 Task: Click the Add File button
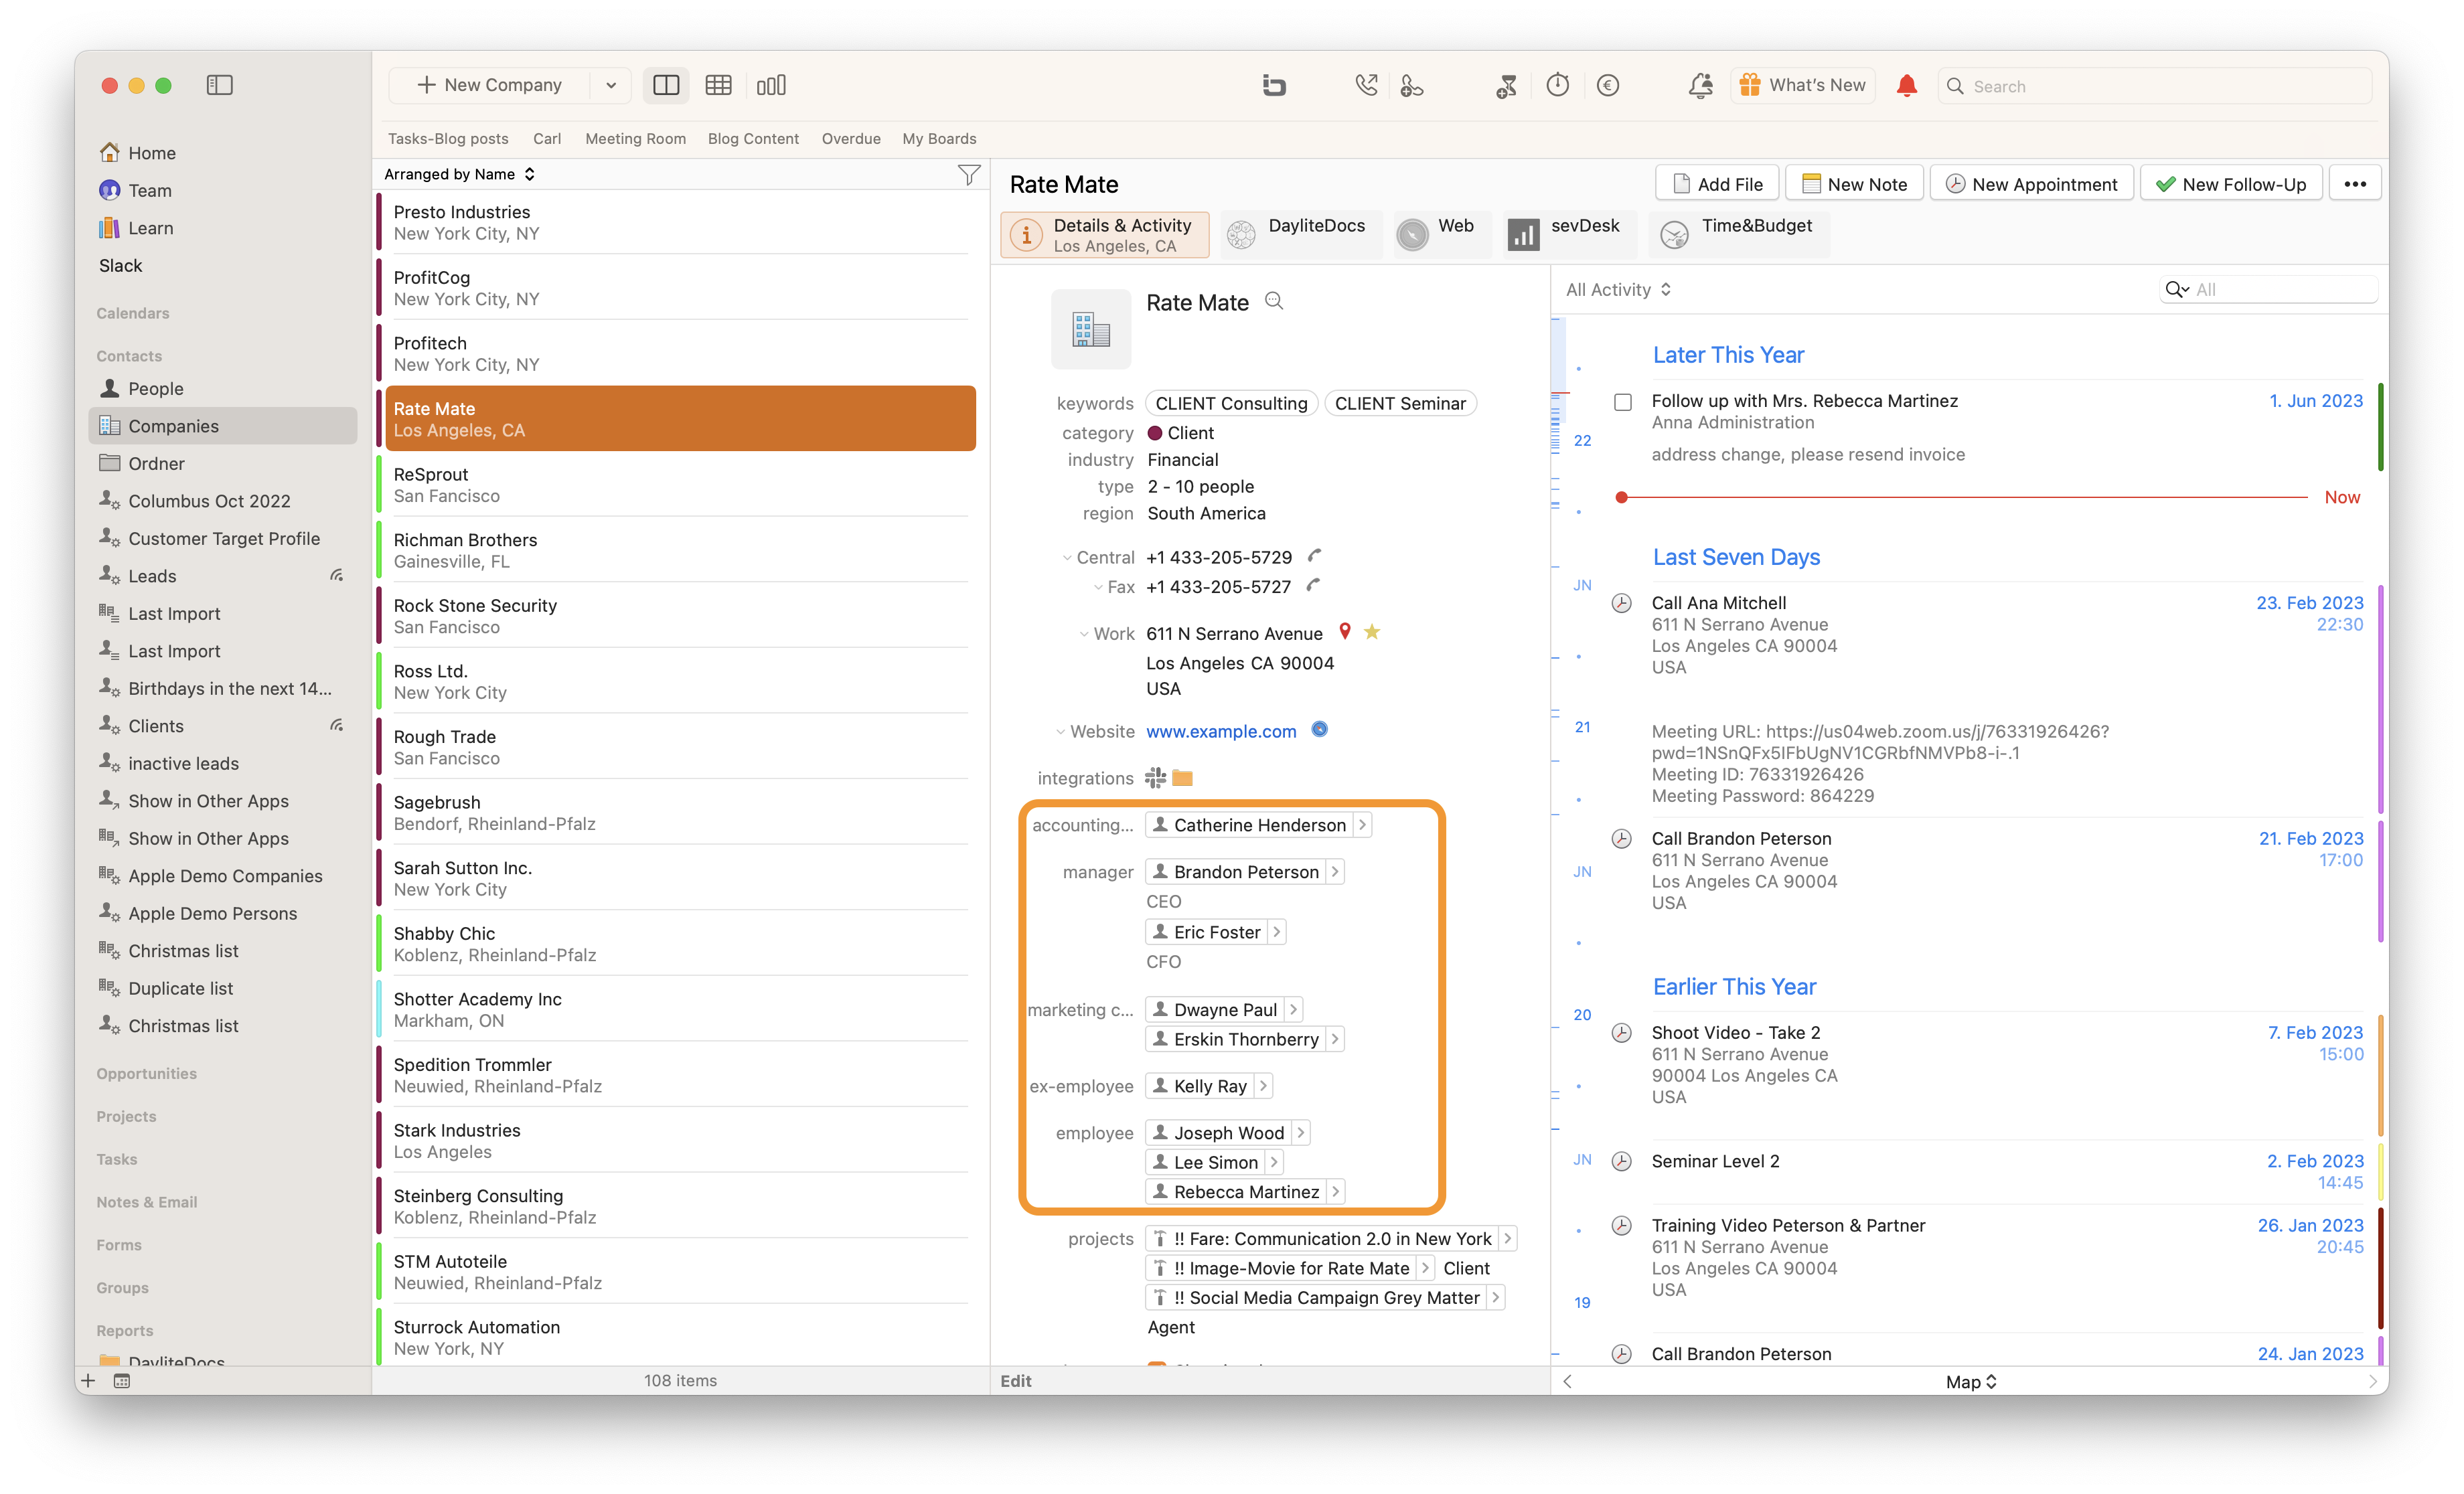coord(1717,184)
